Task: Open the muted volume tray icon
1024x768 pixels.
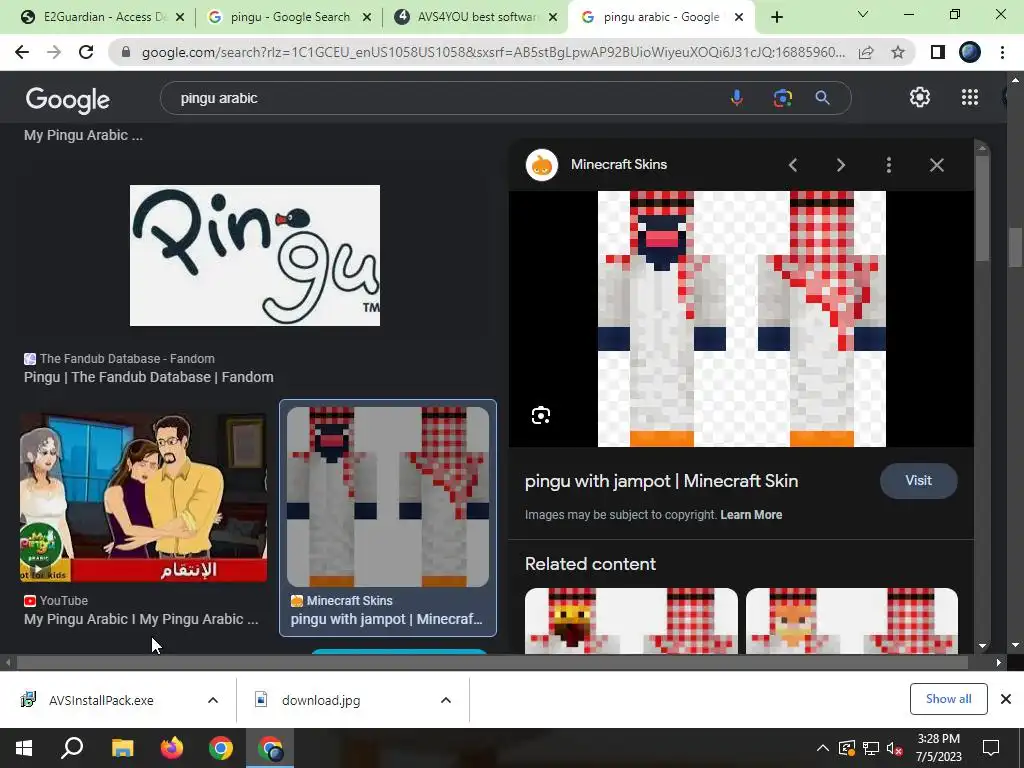Action: tap(895, 748)
